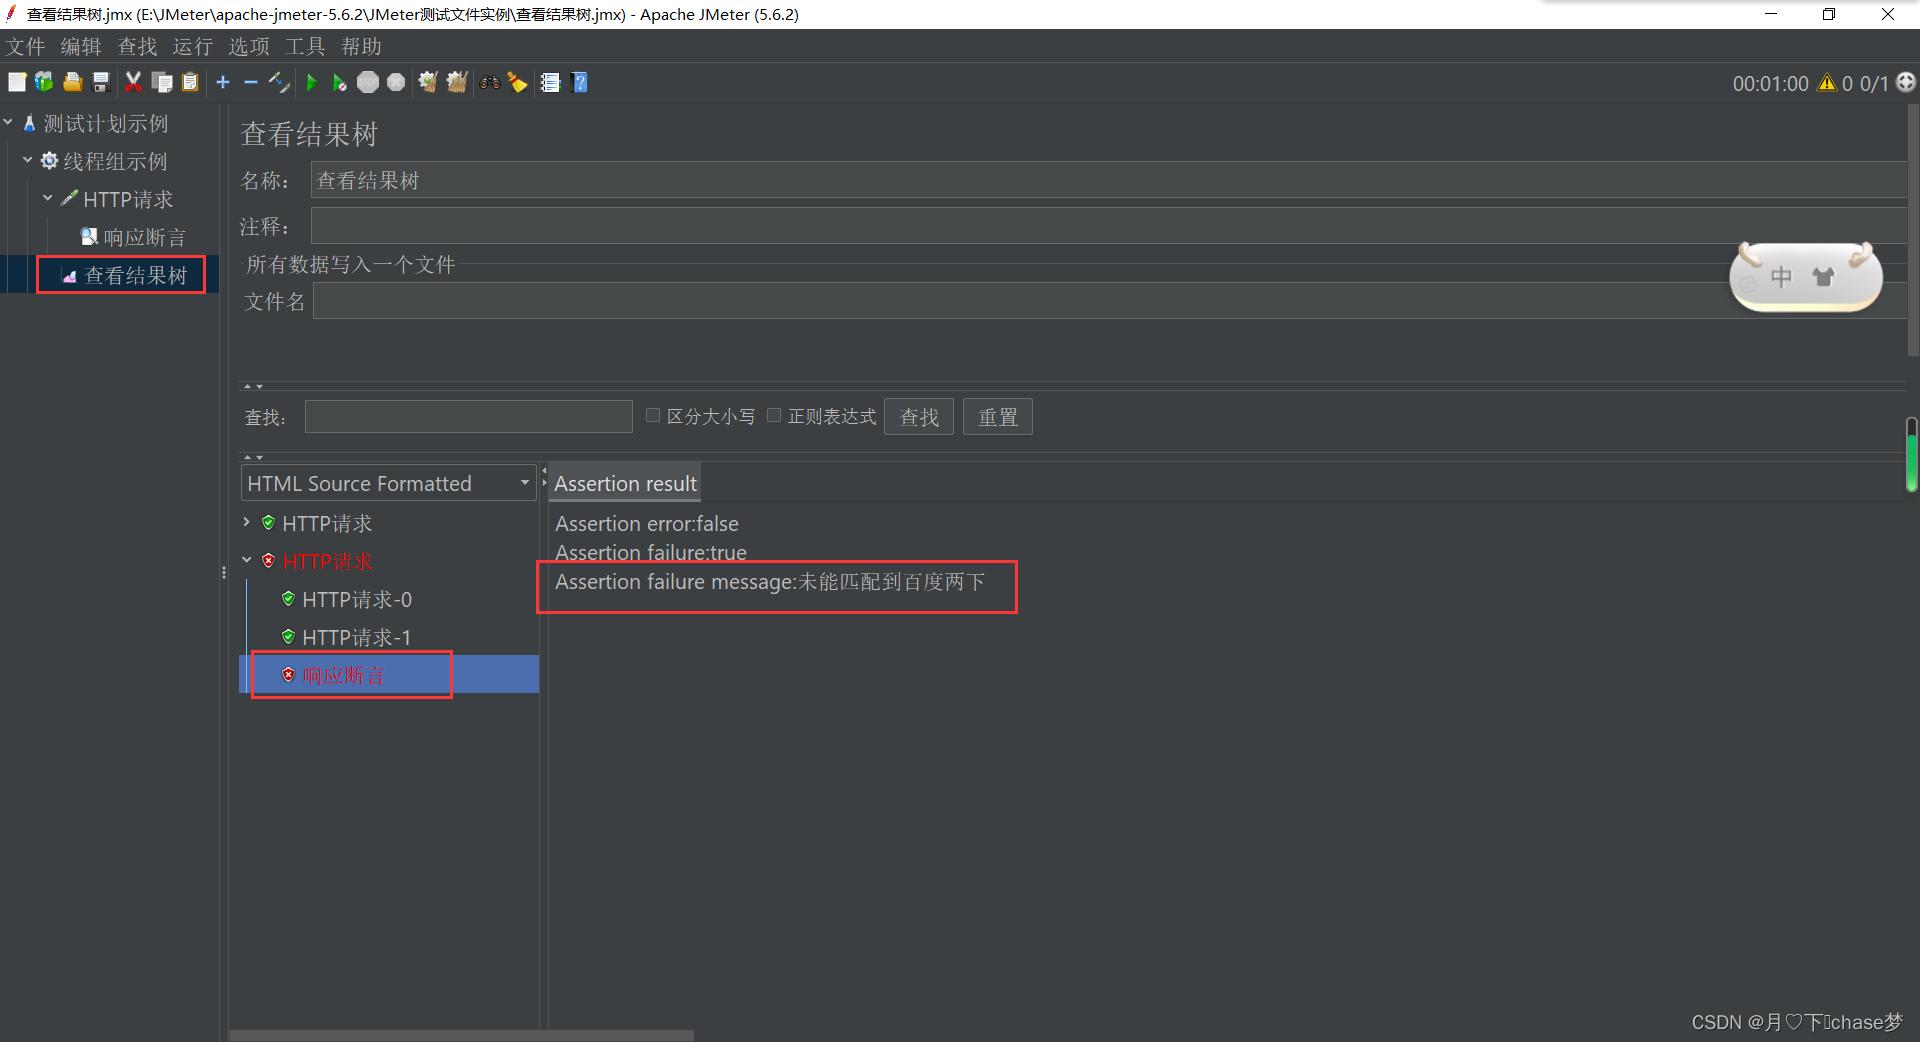Start test with no pauses
Image resolution: width=1920 pixels, height=1042 pixels.
pyautogui.click(x=340, y=83)
